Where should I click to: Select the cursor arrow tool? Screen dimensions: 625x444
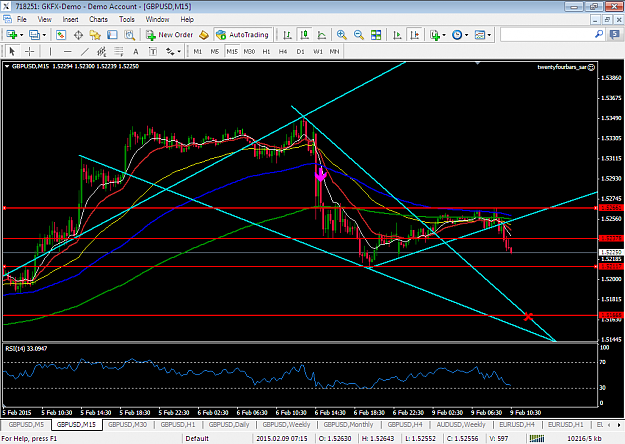coord(12,51)
